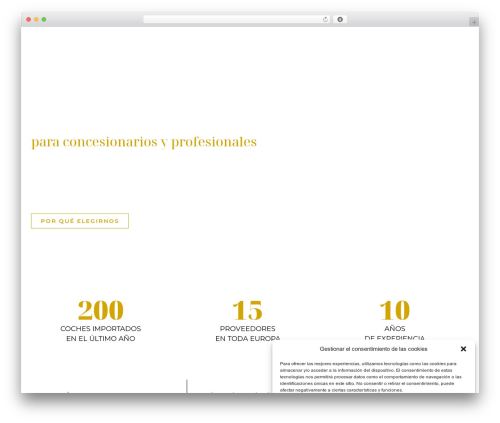Click the yellow minimize dot

click(x=36, y=19)
